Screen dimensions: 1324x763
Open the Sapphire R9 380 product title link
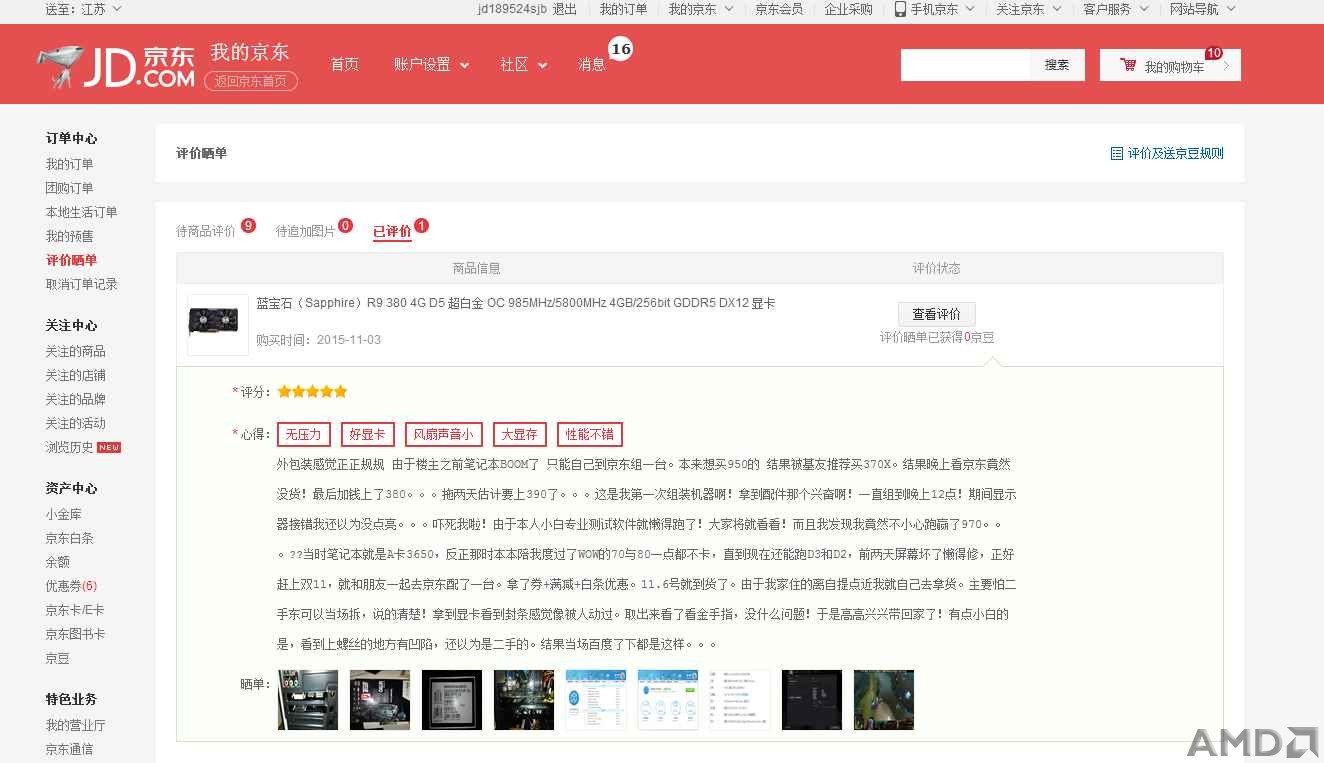(516, 303)
